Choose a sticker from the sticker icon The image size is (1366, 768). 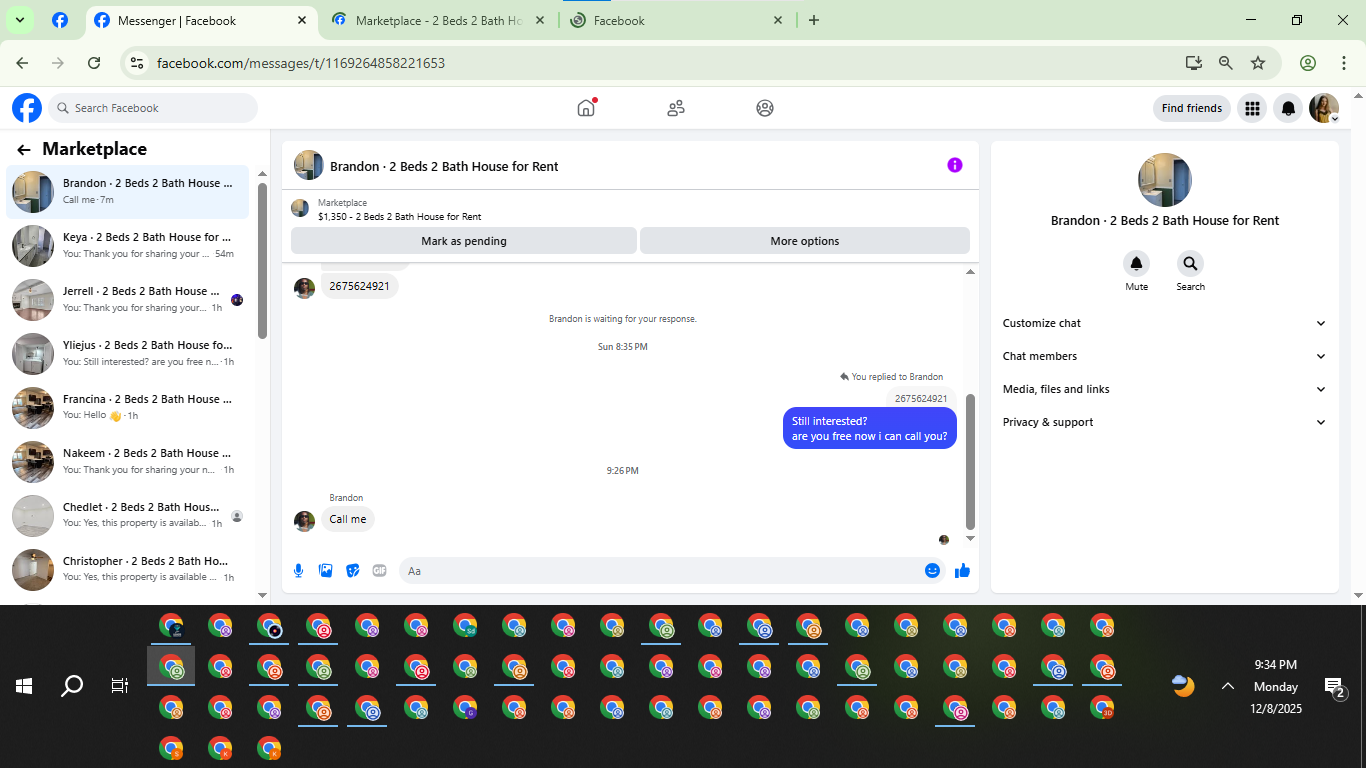click(x=352, y=570)
